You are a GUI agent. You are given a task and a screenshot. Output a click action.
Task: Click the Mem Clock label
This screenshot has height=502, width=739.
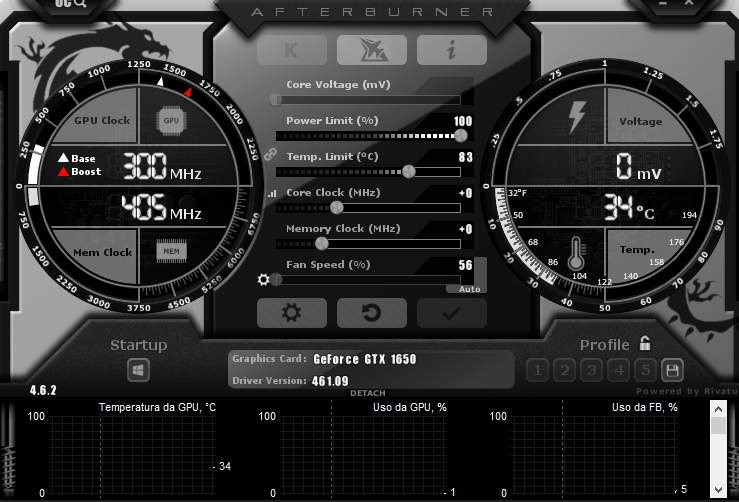[x=102, y=253]
